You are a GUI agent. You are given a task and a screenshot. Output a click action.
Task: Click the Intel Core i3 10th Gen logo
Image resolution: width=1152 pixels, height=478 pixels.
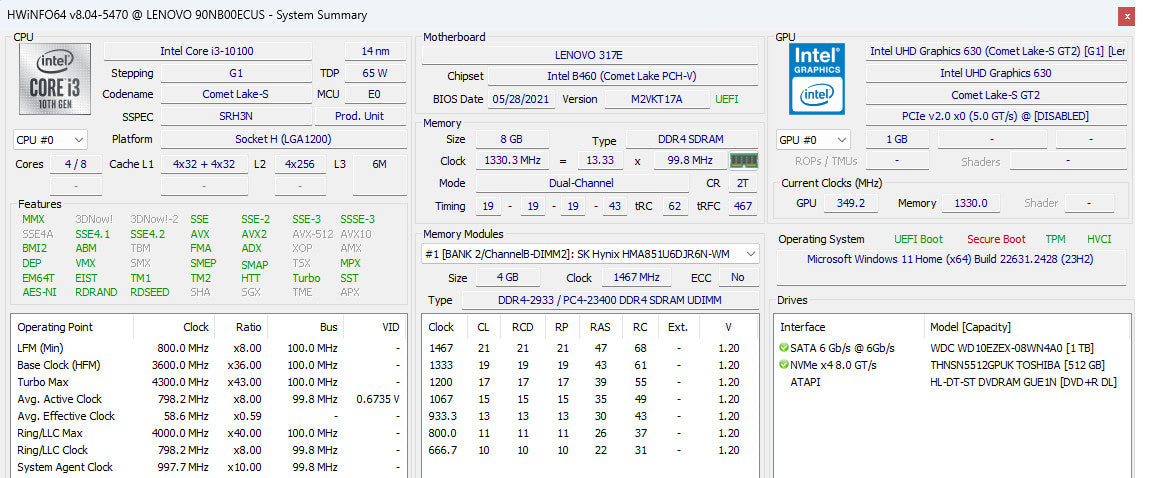tap(55, 79)
